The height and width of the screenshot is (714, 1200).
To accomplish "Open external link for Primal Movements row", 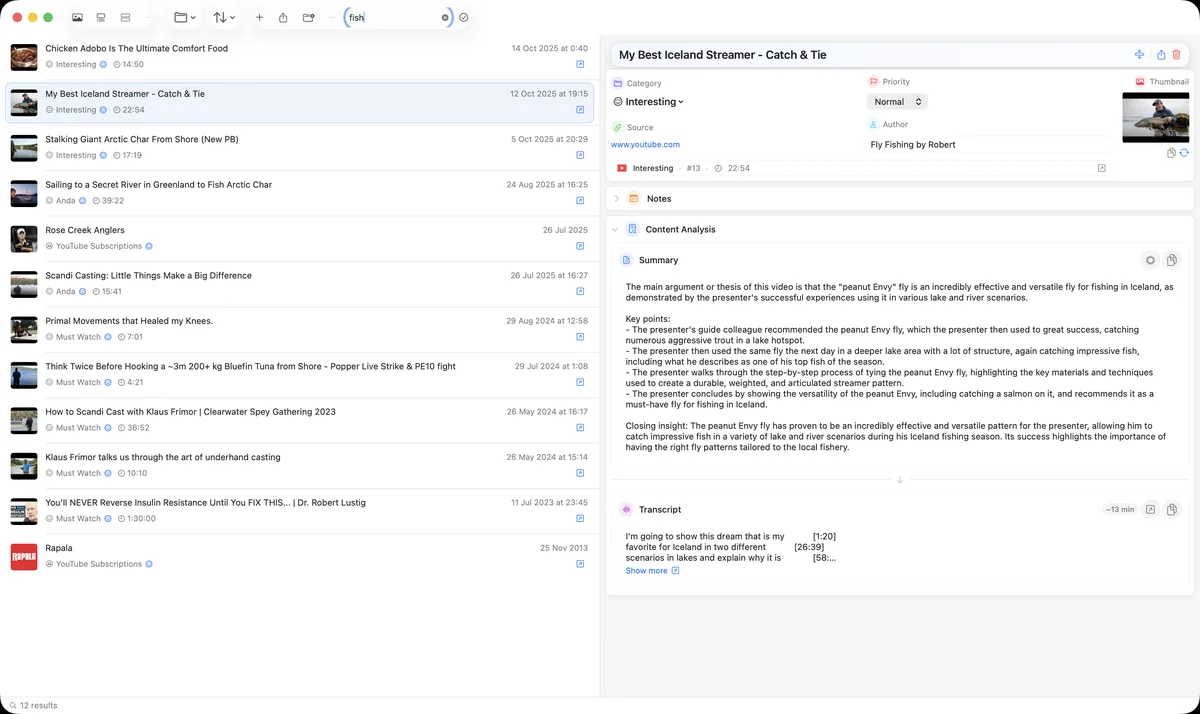I will [580, 337].
